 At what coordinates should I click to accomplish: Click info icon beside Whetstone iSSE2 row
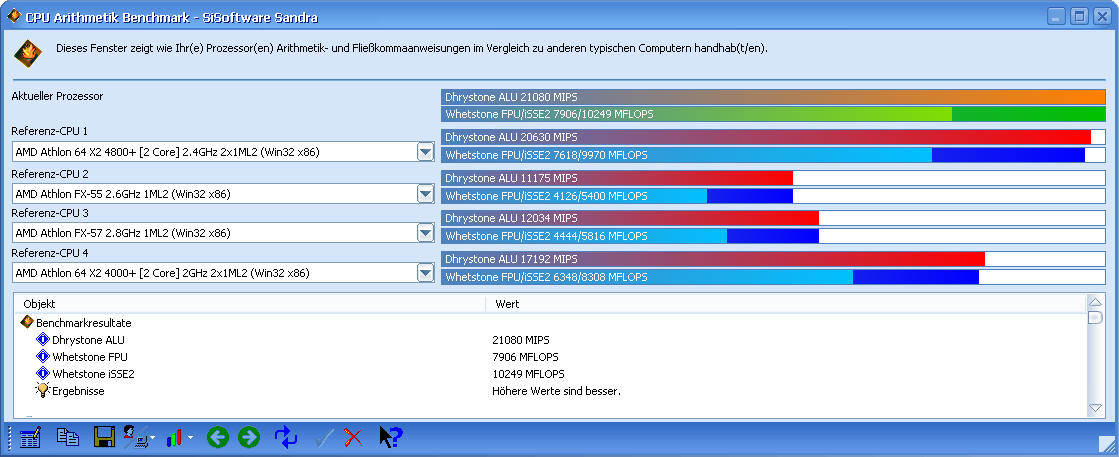point(43,374)
